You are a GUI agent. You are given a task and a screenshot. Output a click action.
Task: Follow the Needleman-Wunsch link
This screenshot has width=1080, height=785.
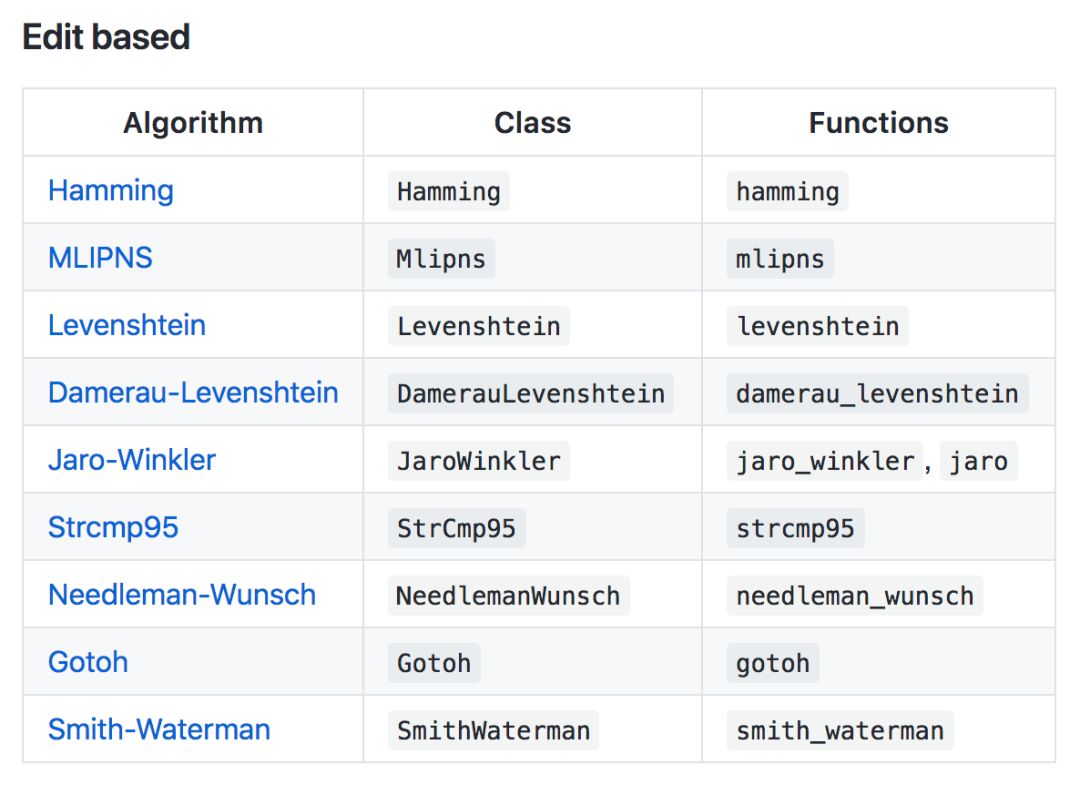[182, 595]
